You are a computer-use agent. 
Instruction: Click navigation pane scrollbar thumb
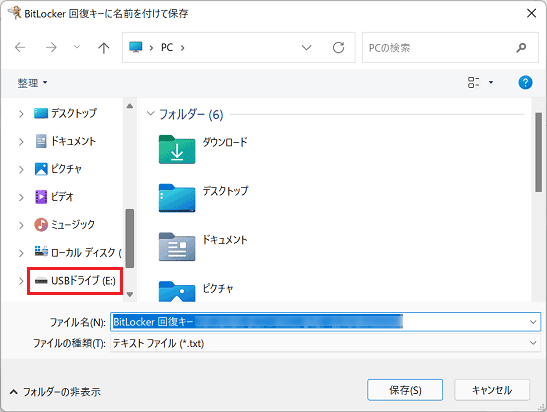click(130, 238)
